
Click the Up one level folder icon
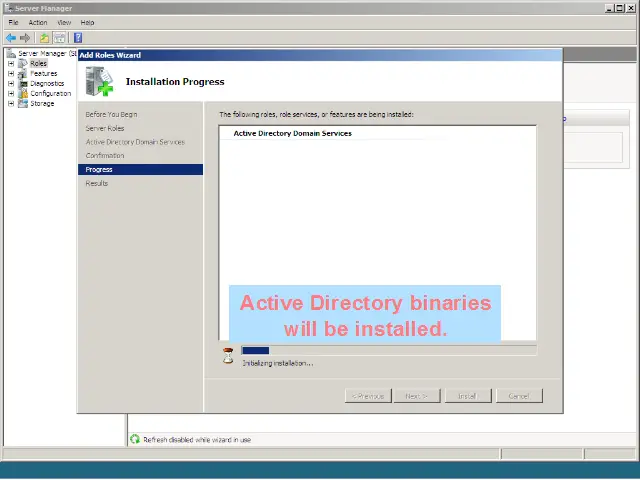[44, 38]
